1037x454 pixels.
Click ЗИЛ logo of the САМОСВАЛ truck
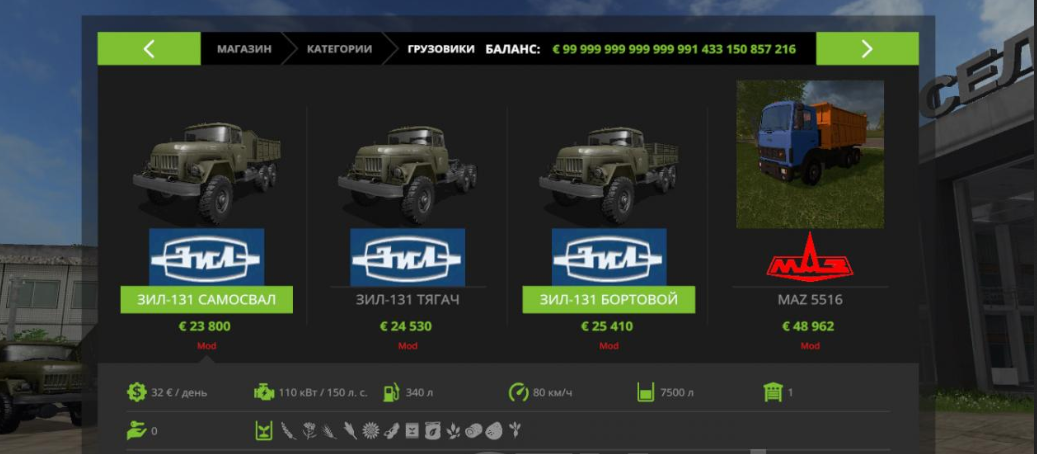(x=206, y=257)
